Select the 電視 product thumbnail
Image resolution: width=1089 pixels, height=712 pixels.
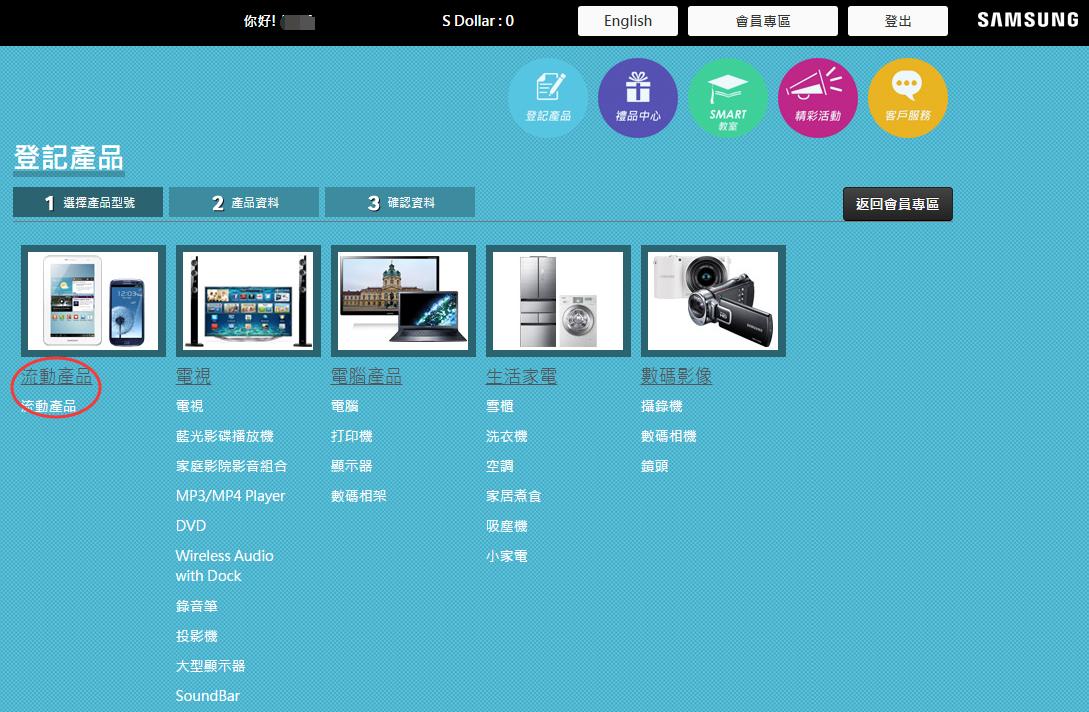tap(247, 300)
